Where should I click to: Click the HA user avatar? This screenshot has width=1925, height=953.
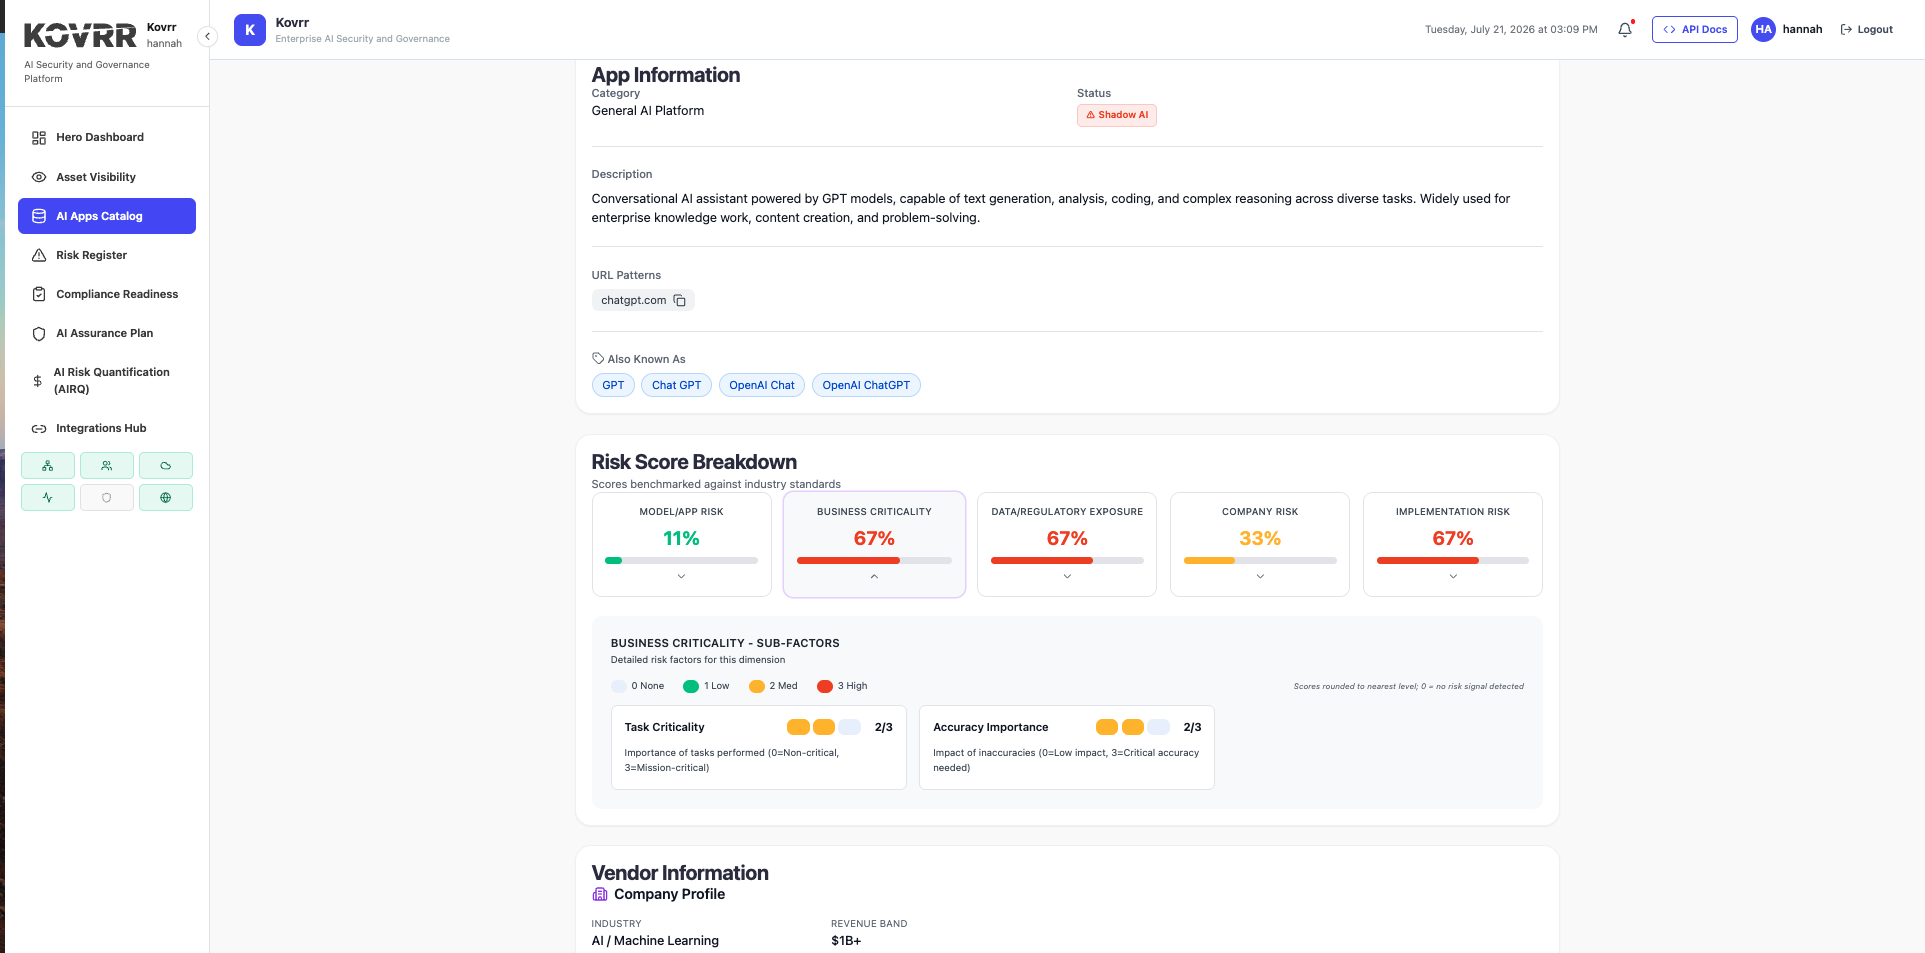[x=1763, y=30]
